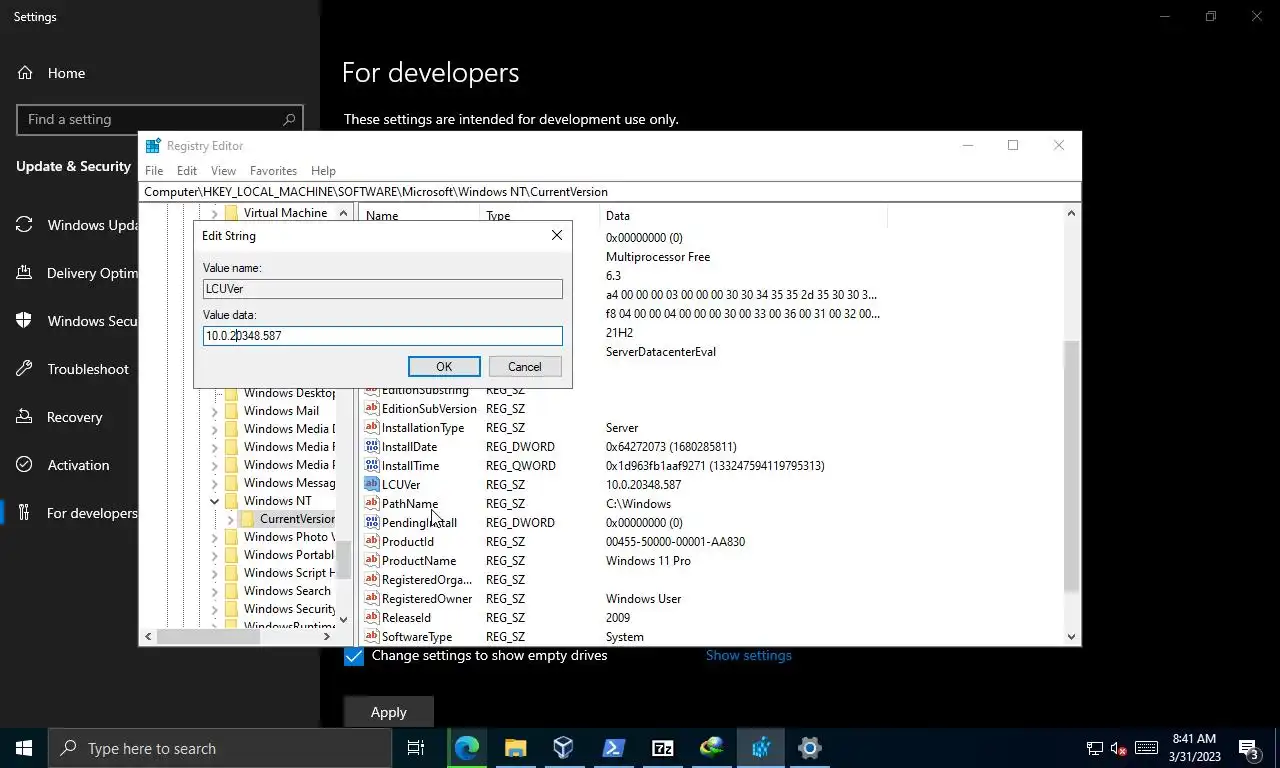Expand the Windows Search tree node
This screenshot has width=1280, height=768.
tap(214, 591)
